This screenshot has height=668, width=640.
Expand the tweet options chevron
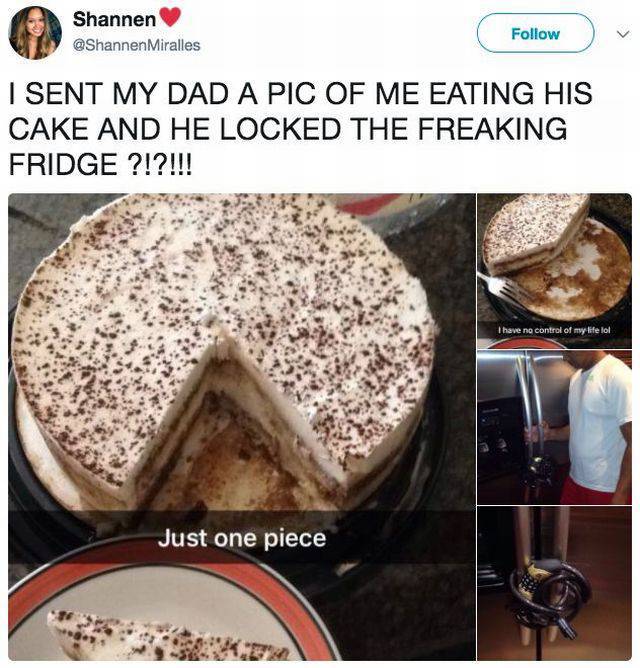(623, 34)
